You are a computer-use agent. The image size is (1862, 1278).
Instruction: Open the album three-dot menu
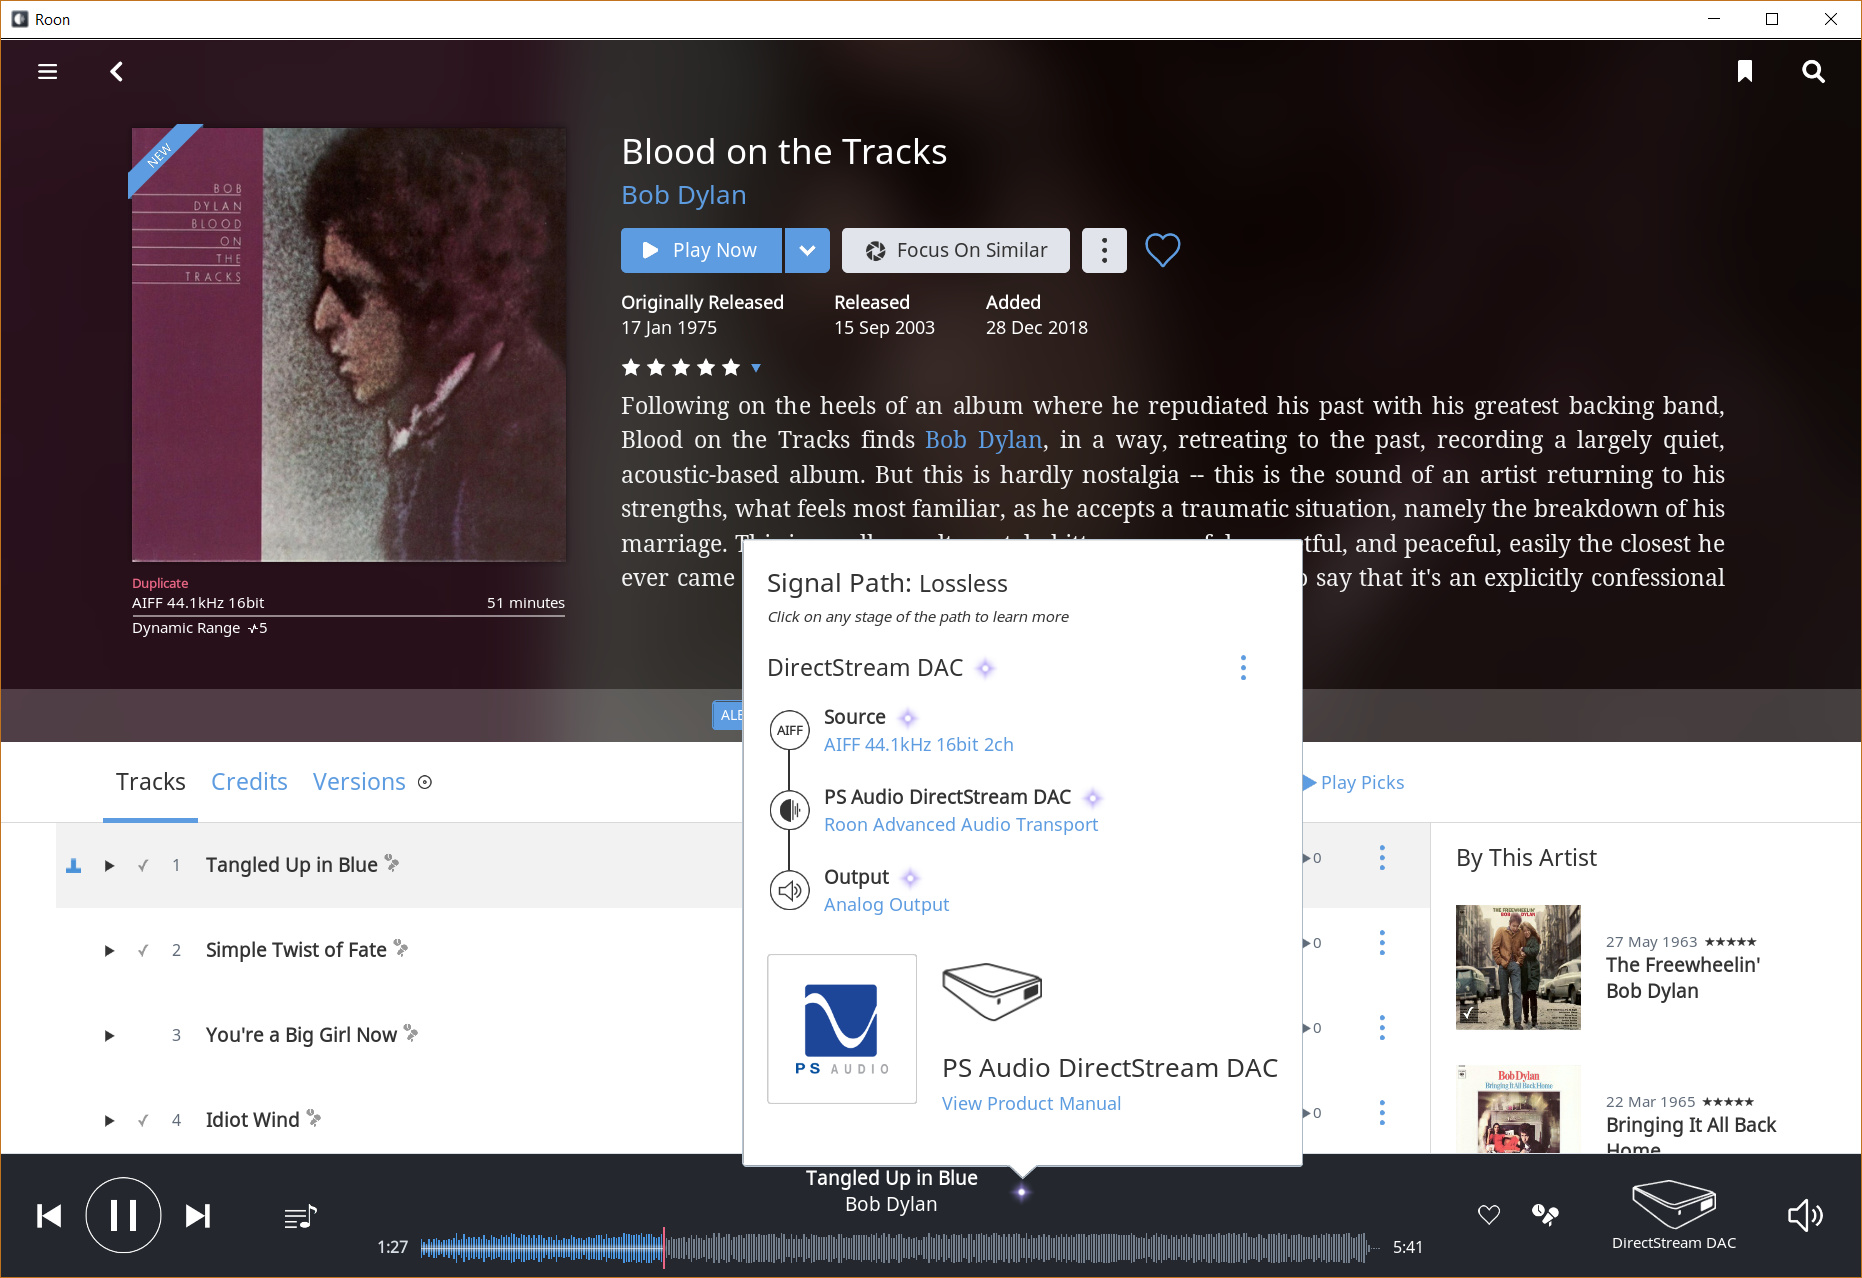(x=1104, y=250)
